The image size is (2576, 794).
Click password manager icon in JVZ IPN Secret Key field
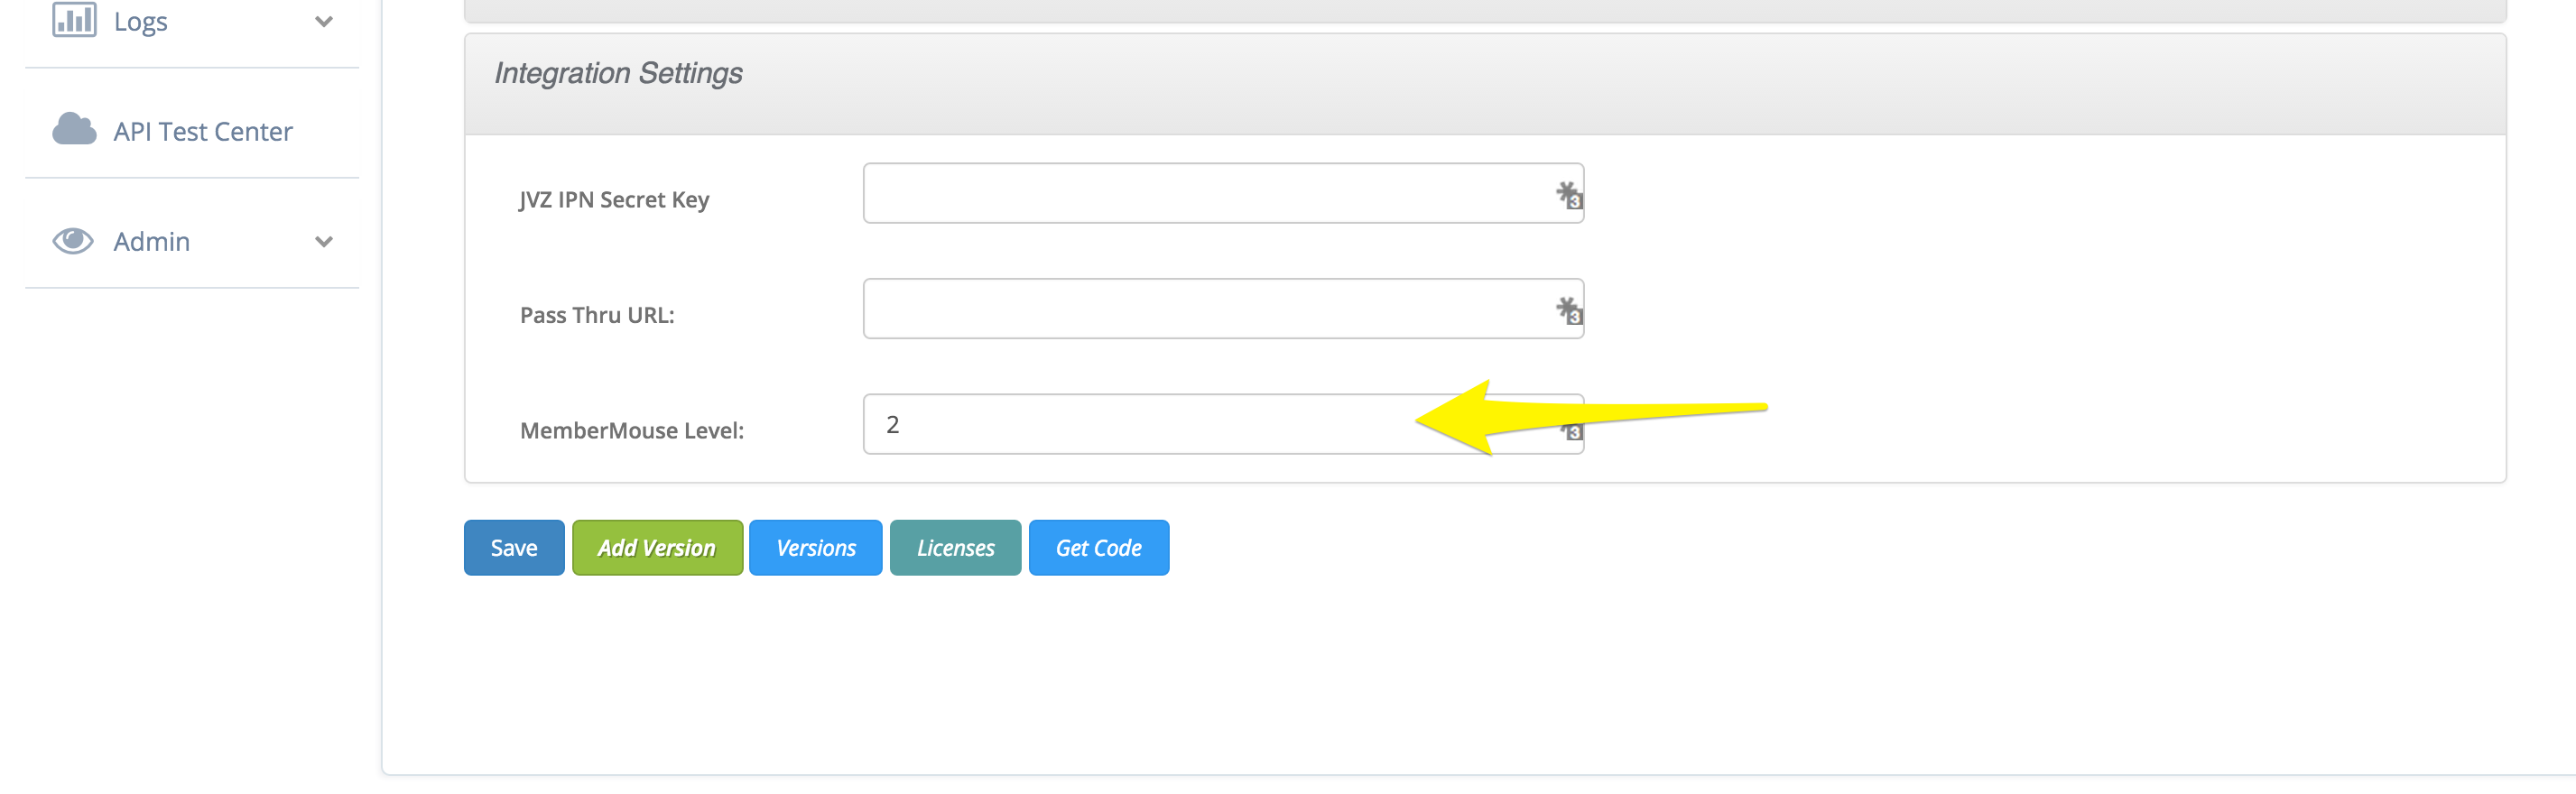pos(1569,194)
